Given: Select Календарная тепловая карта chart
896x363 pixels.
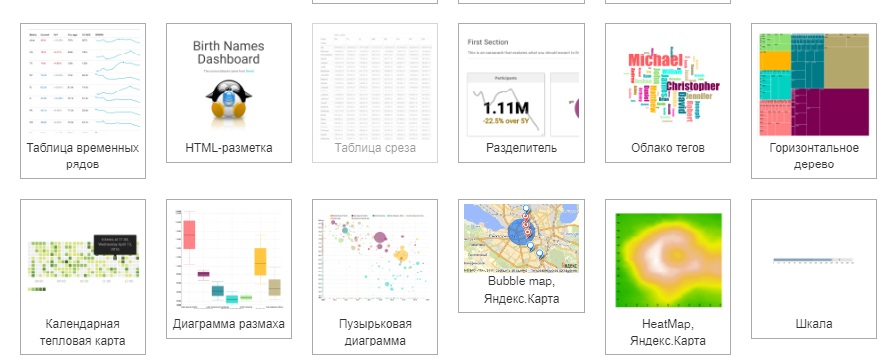Looking at the screenshot, I should click(x=83, y=277).
